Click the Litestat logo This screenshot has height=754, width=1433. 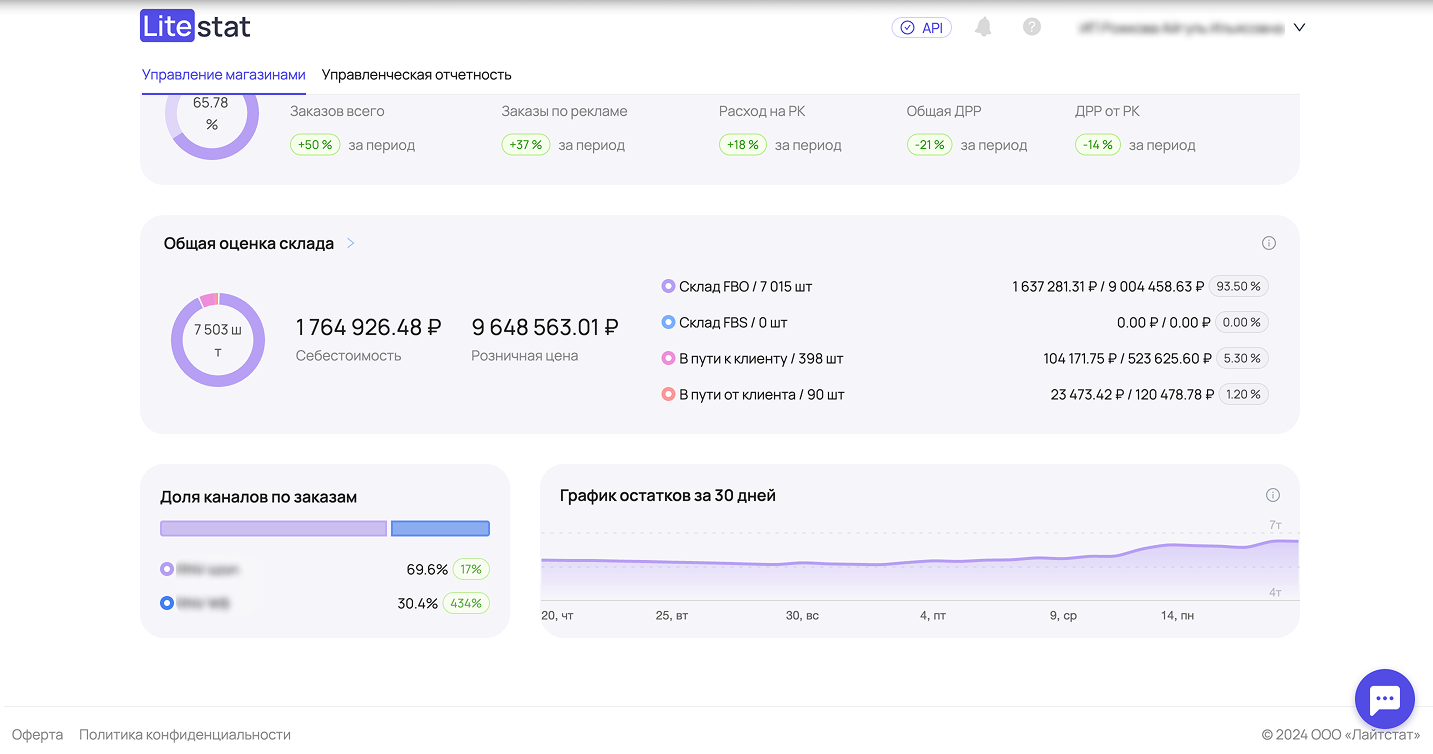click(x=195, y=25)
